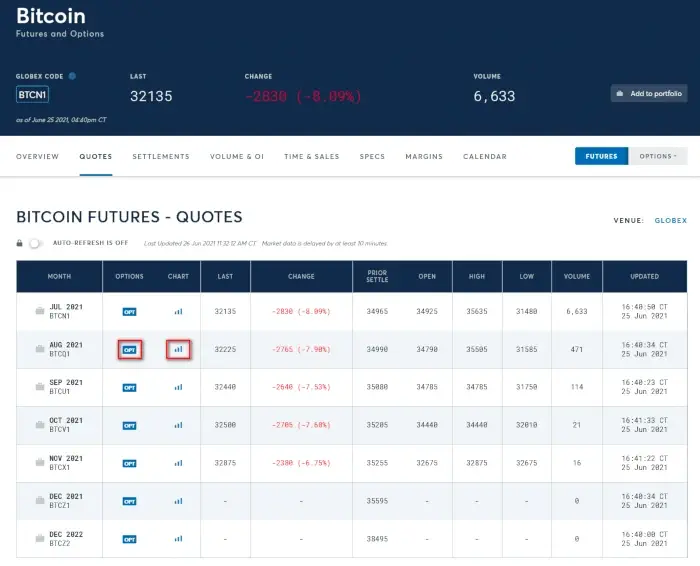Open options for DEC 2021 contract
Viewport: 700px width, 566px height.
[129, 501]
